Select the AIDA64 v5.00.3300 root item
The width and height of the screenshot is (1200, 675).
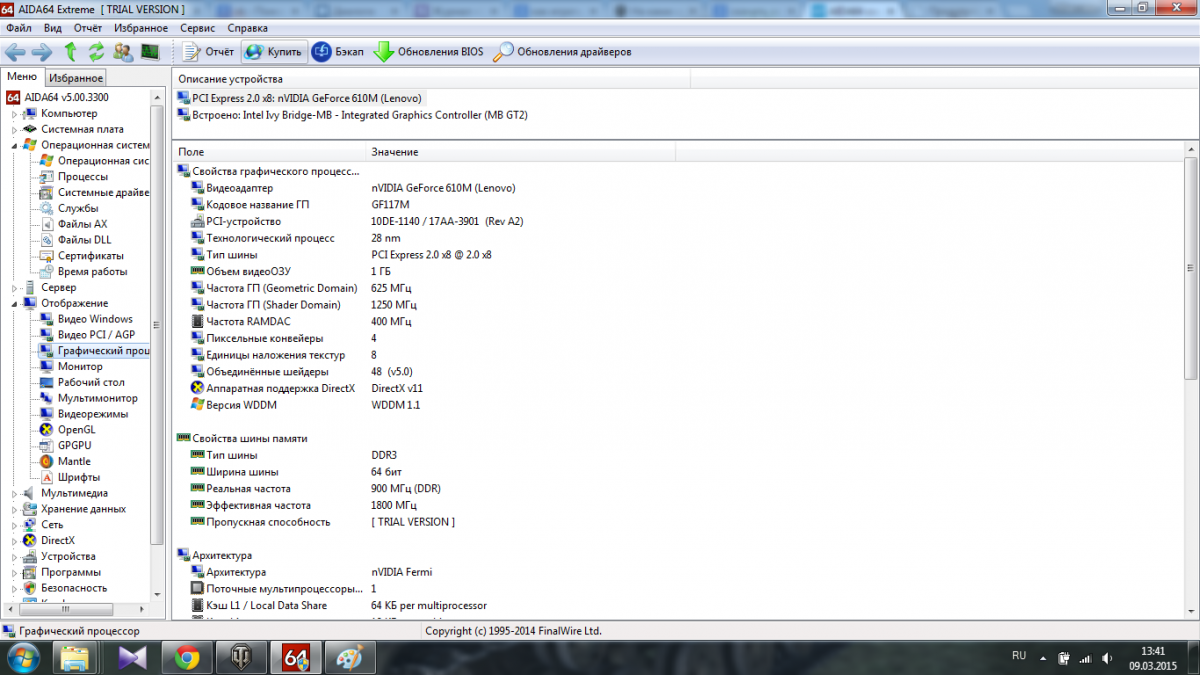pyautogui.click(x=57, y=98)
